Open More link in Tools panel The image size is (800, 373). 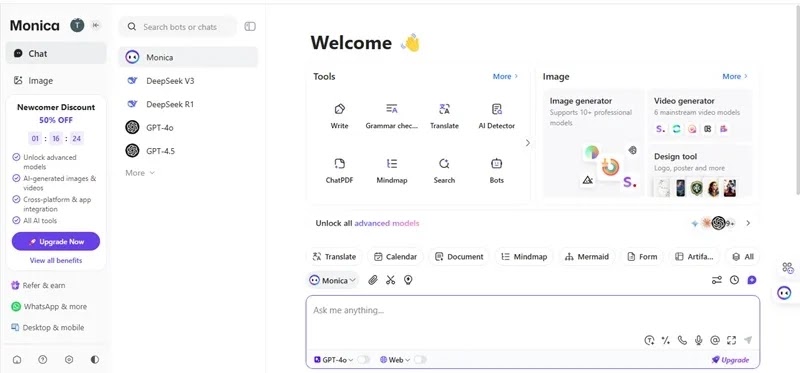(x=505, y=77)
